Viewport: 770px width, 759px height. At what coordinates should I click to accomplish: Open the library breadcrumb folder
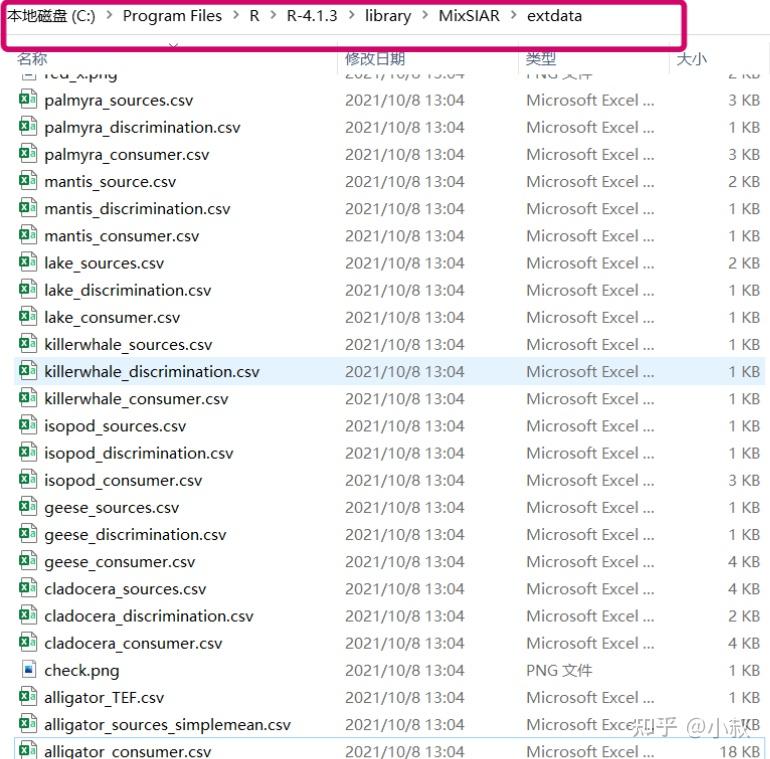[388, 16]
